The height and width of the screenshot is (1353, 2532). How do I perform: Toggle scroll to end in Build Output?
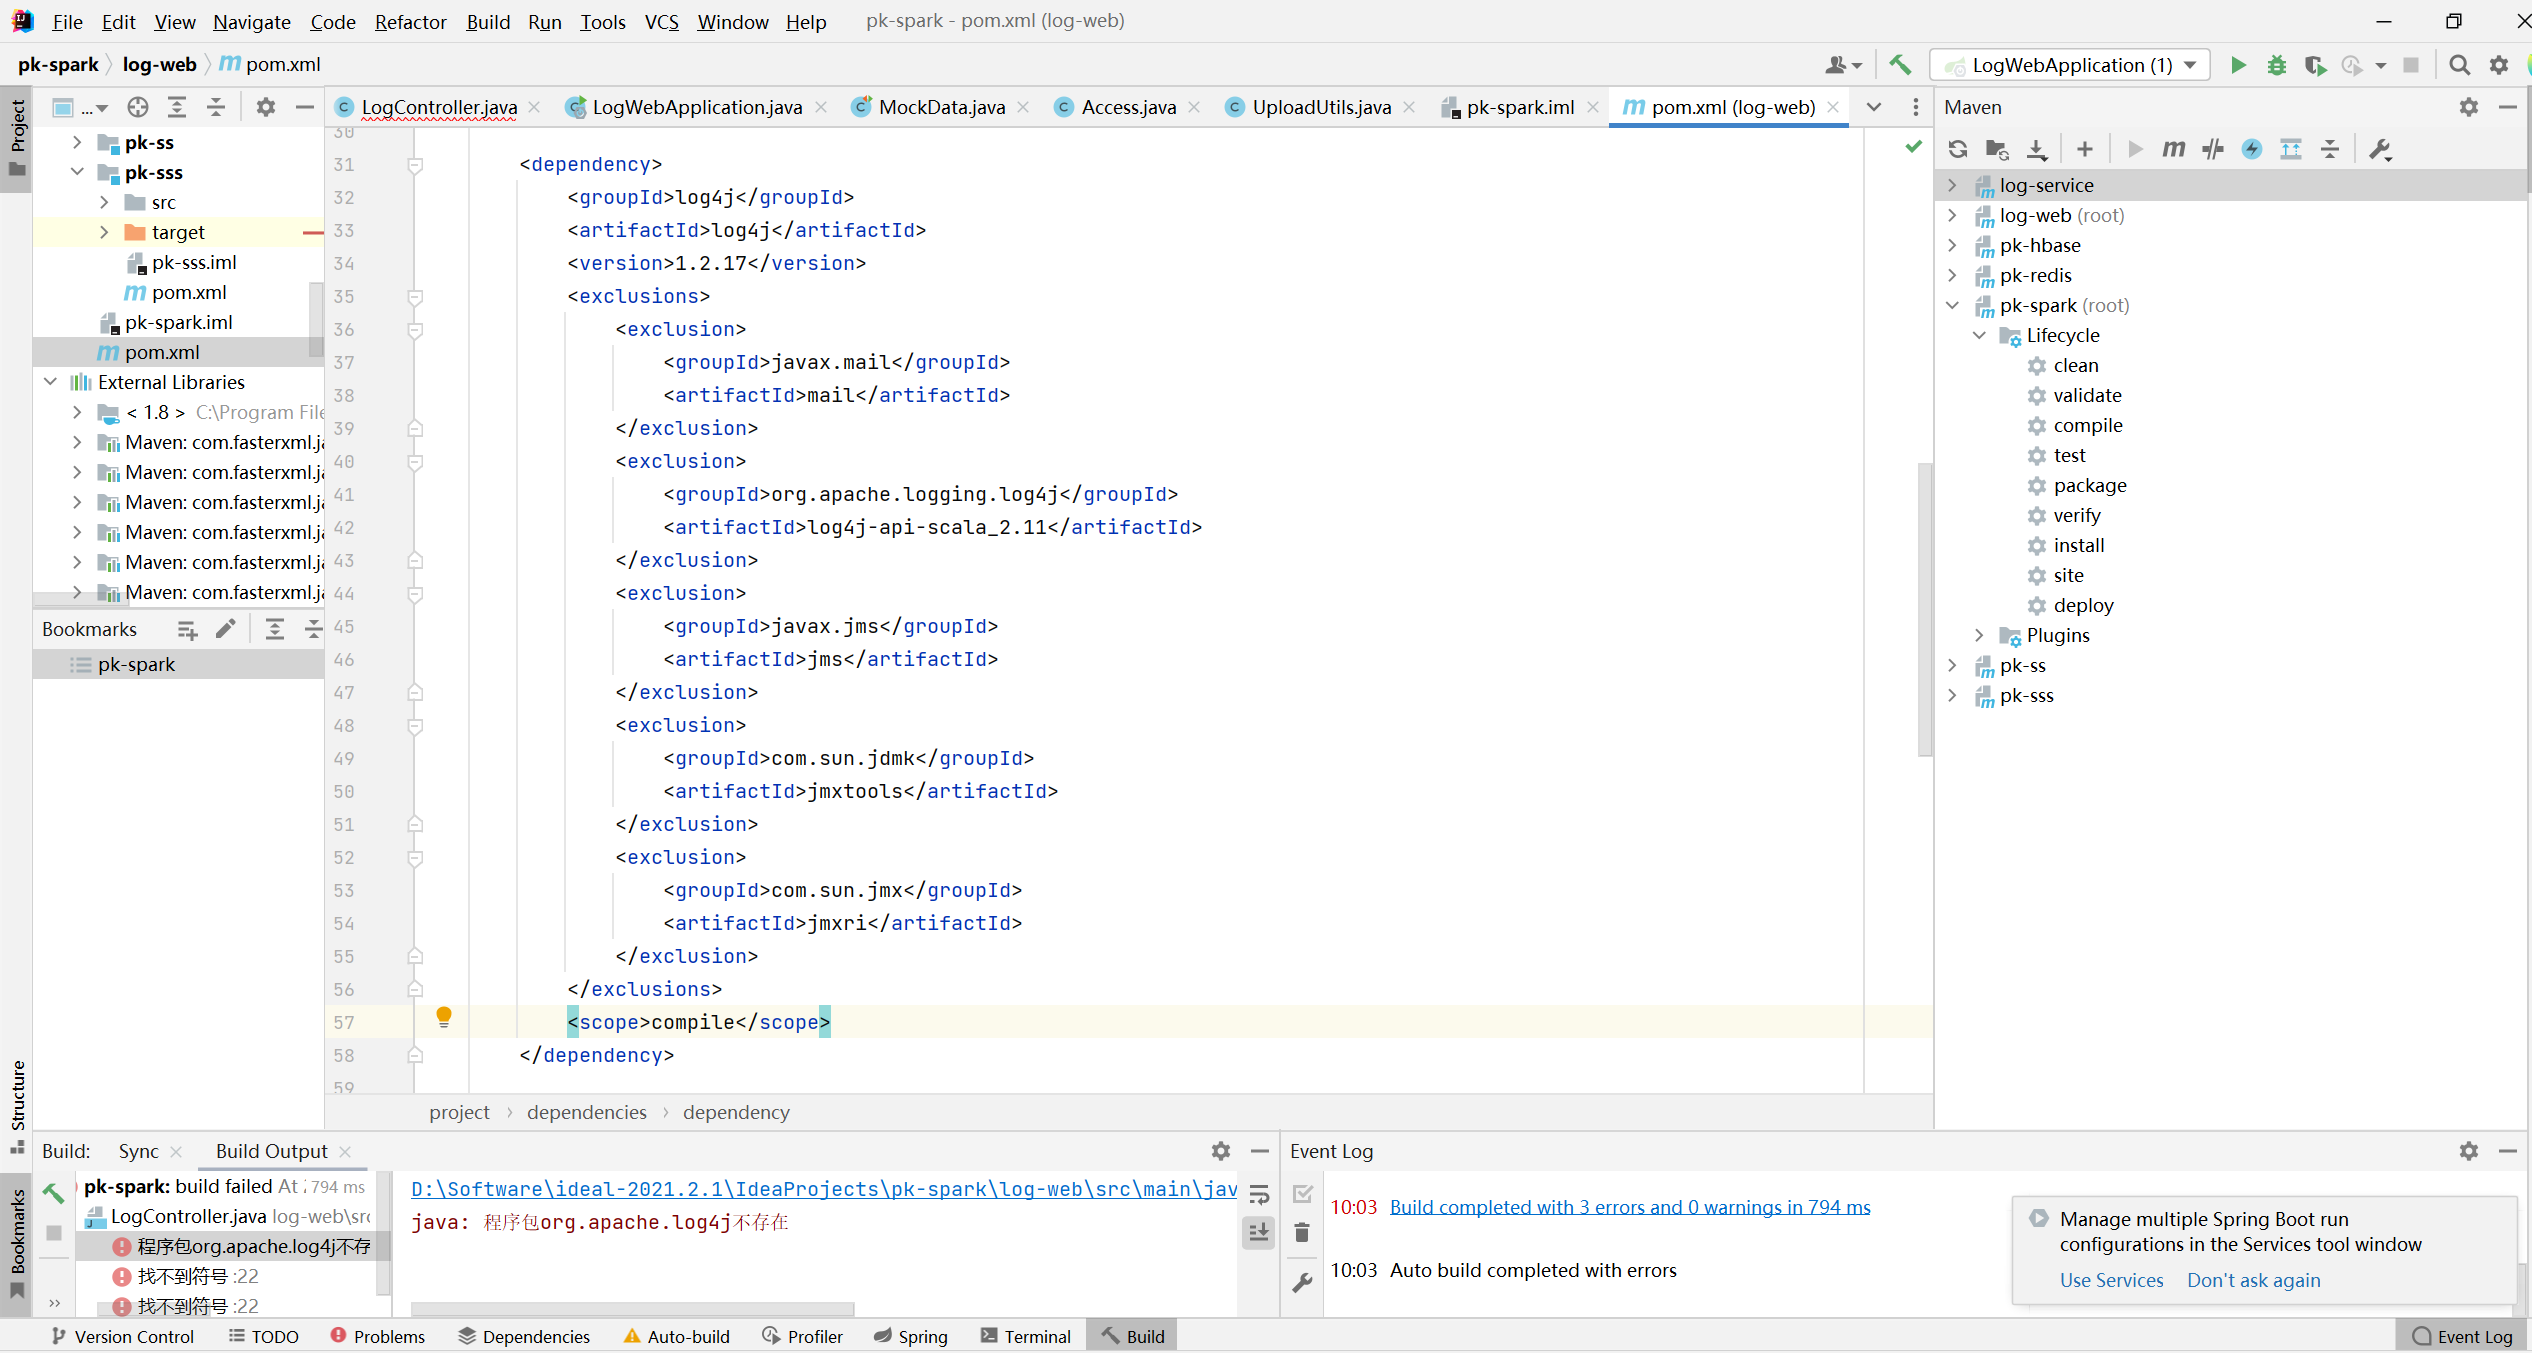click(x=1259, y=1231)
